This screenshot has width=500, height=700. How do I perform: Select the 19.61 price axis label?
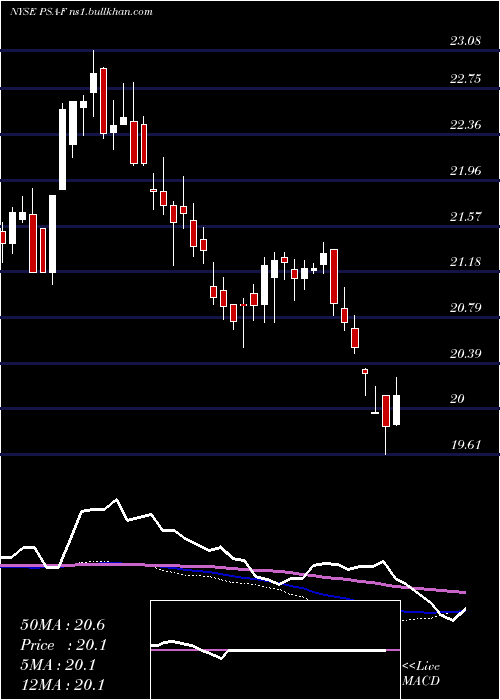pyautogui.click(x=465, y=445)
